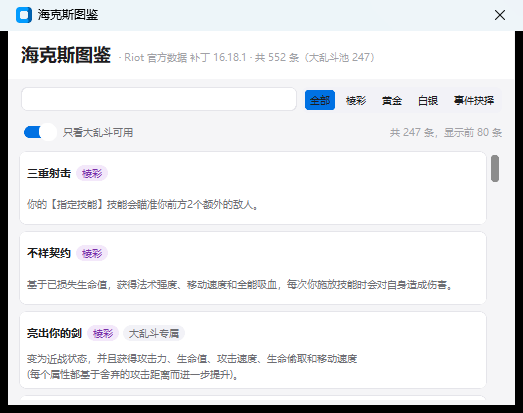523x413 pixels.
Task: Click the 棱彩 badge next to 不祥契约
Action: pos(92,254)
